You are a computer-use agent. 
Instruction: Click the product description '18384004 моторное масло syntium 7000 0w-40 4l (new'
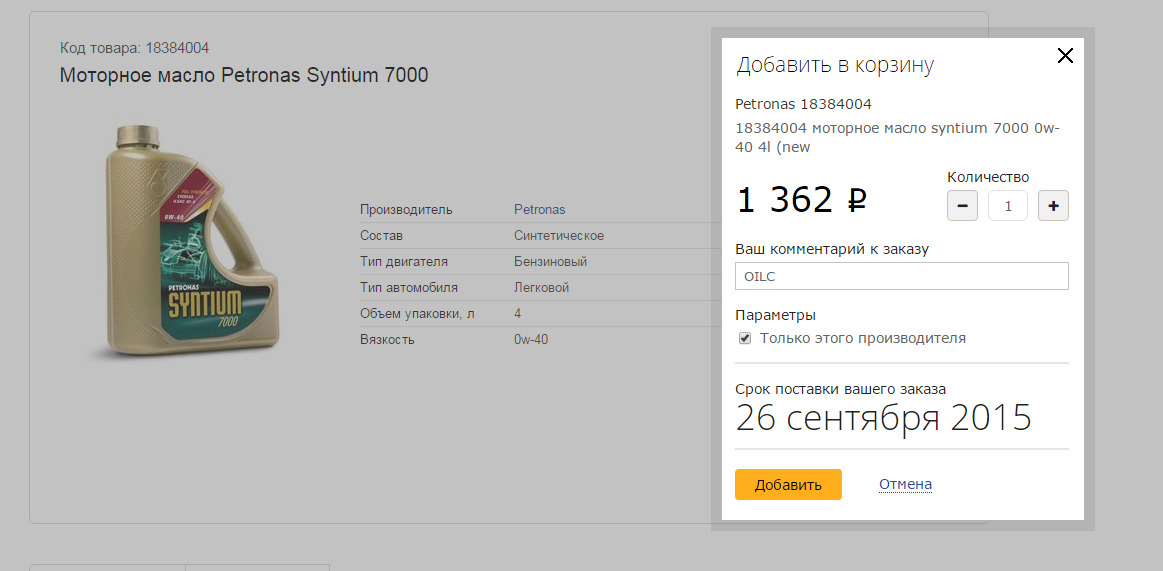[x=897, y=137]
